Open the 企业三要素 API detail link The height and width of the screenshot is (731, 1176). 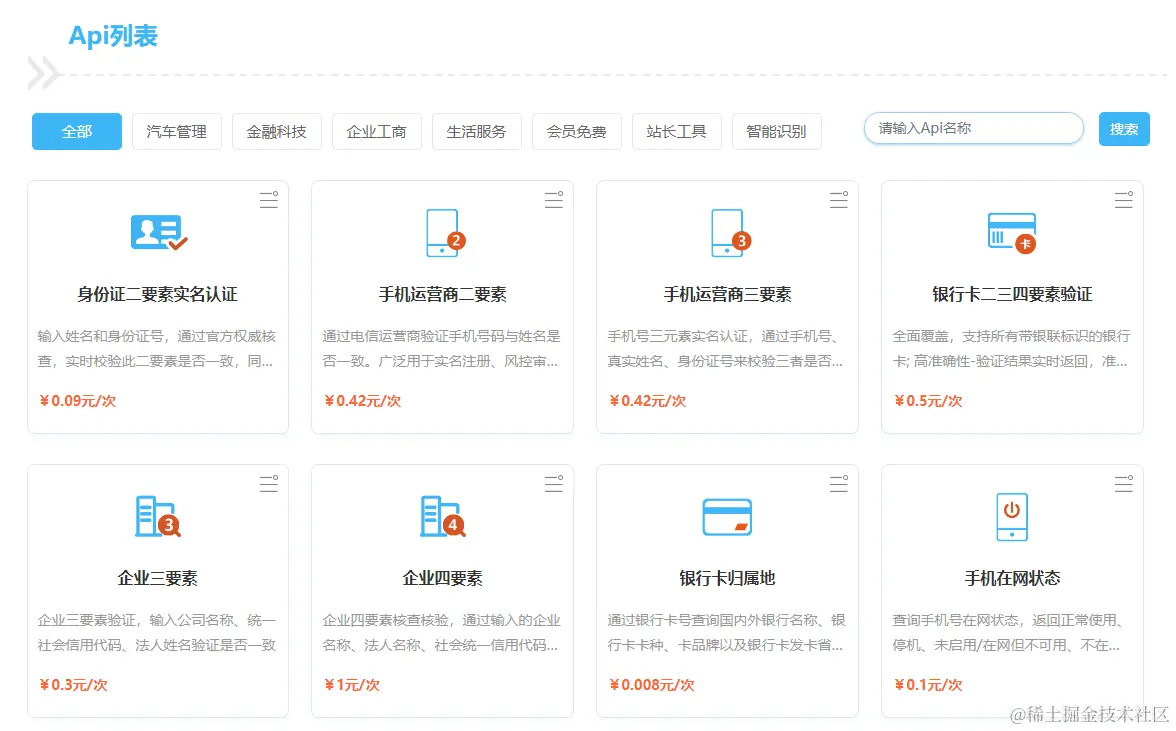tap(157, 577)
